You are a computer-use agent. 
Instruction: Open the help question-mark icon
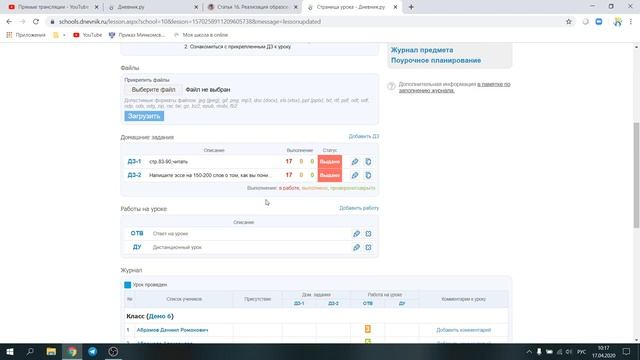[391, 86]
